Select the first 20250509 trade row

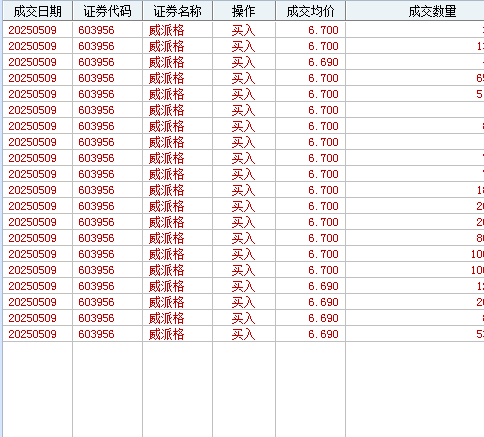243,30
